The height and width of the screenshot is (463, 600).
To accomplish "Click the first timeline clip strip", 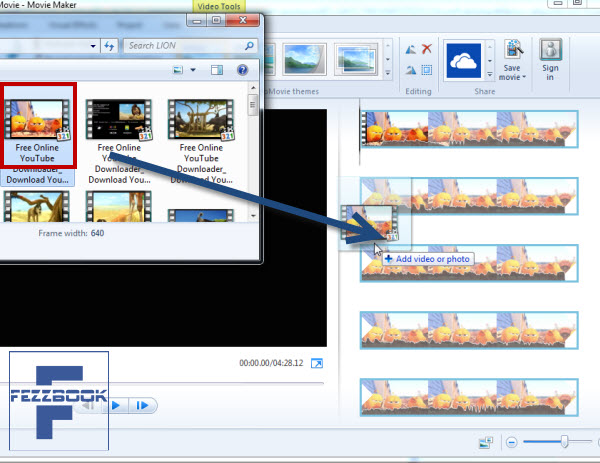I will pos(469,129).
